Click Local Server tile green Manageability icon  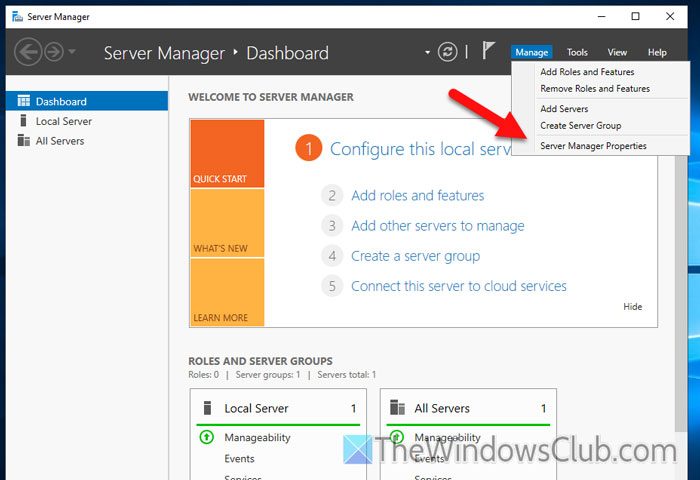(x=207, y=437)
